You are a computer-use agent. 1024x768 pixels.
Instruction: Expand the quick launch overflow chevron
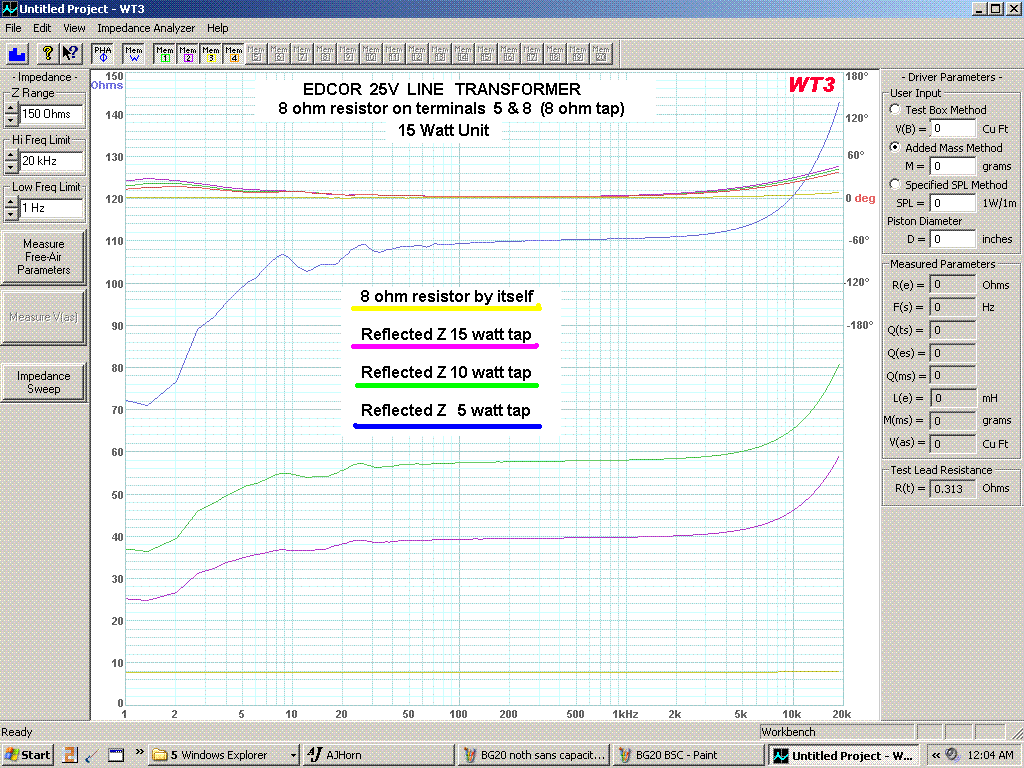tap(139, 752)
